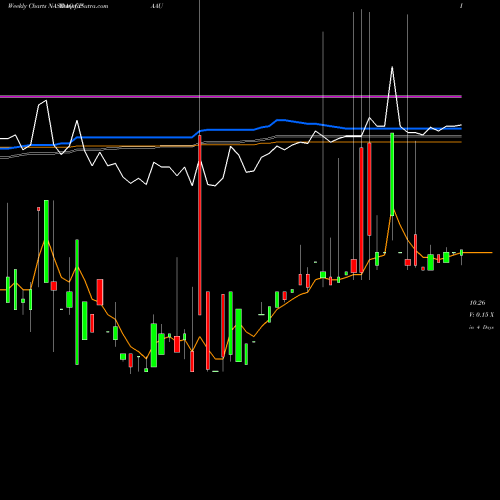Click the 'V: 0.15 X' volume text
The image size is (500, 500).
tap(482, 315)
